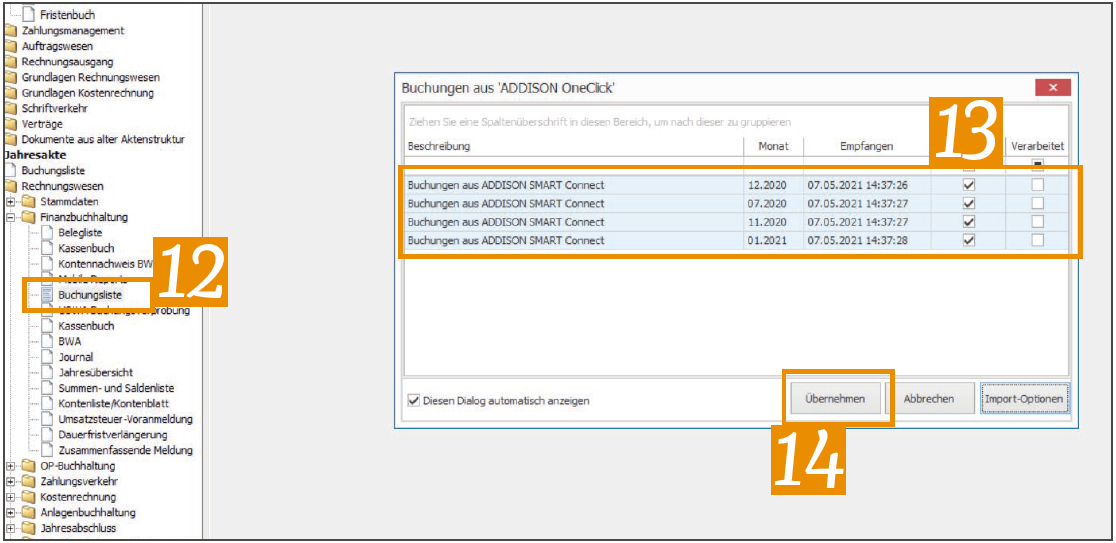Uncheck the selection checkbox for month 12.2020
1116x543 pixels.
[x=968, y=185]
